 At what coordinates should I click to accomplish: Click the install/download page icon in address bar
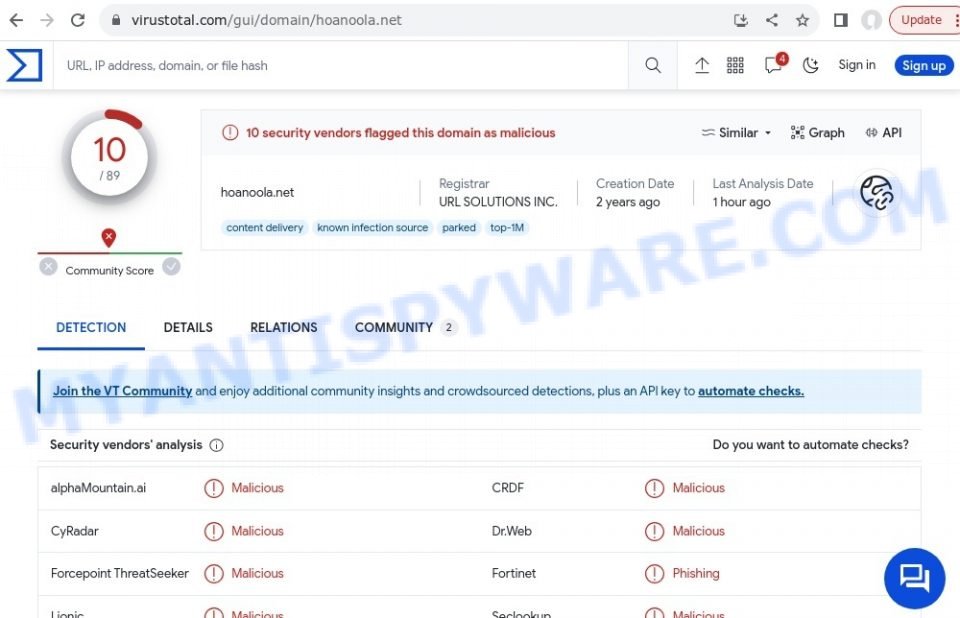(x=741, y=20)
